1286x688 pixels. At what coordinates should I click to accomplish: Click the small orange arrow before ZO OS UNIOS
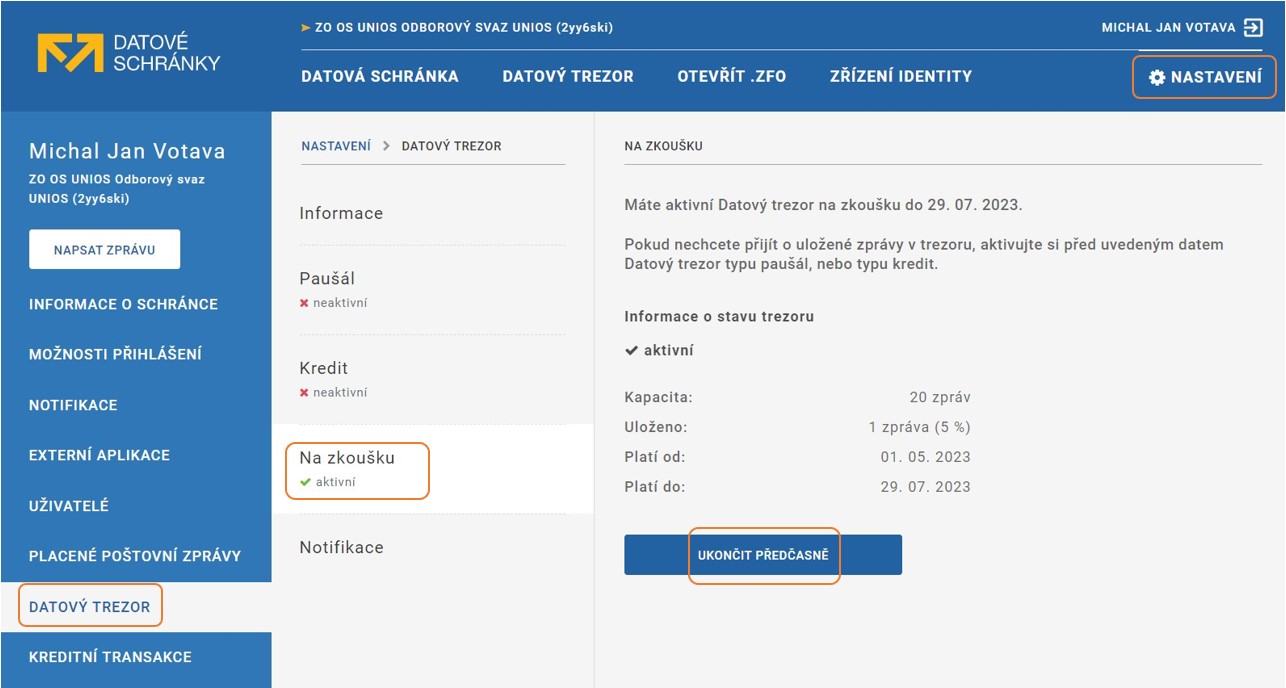click(306, 28)
